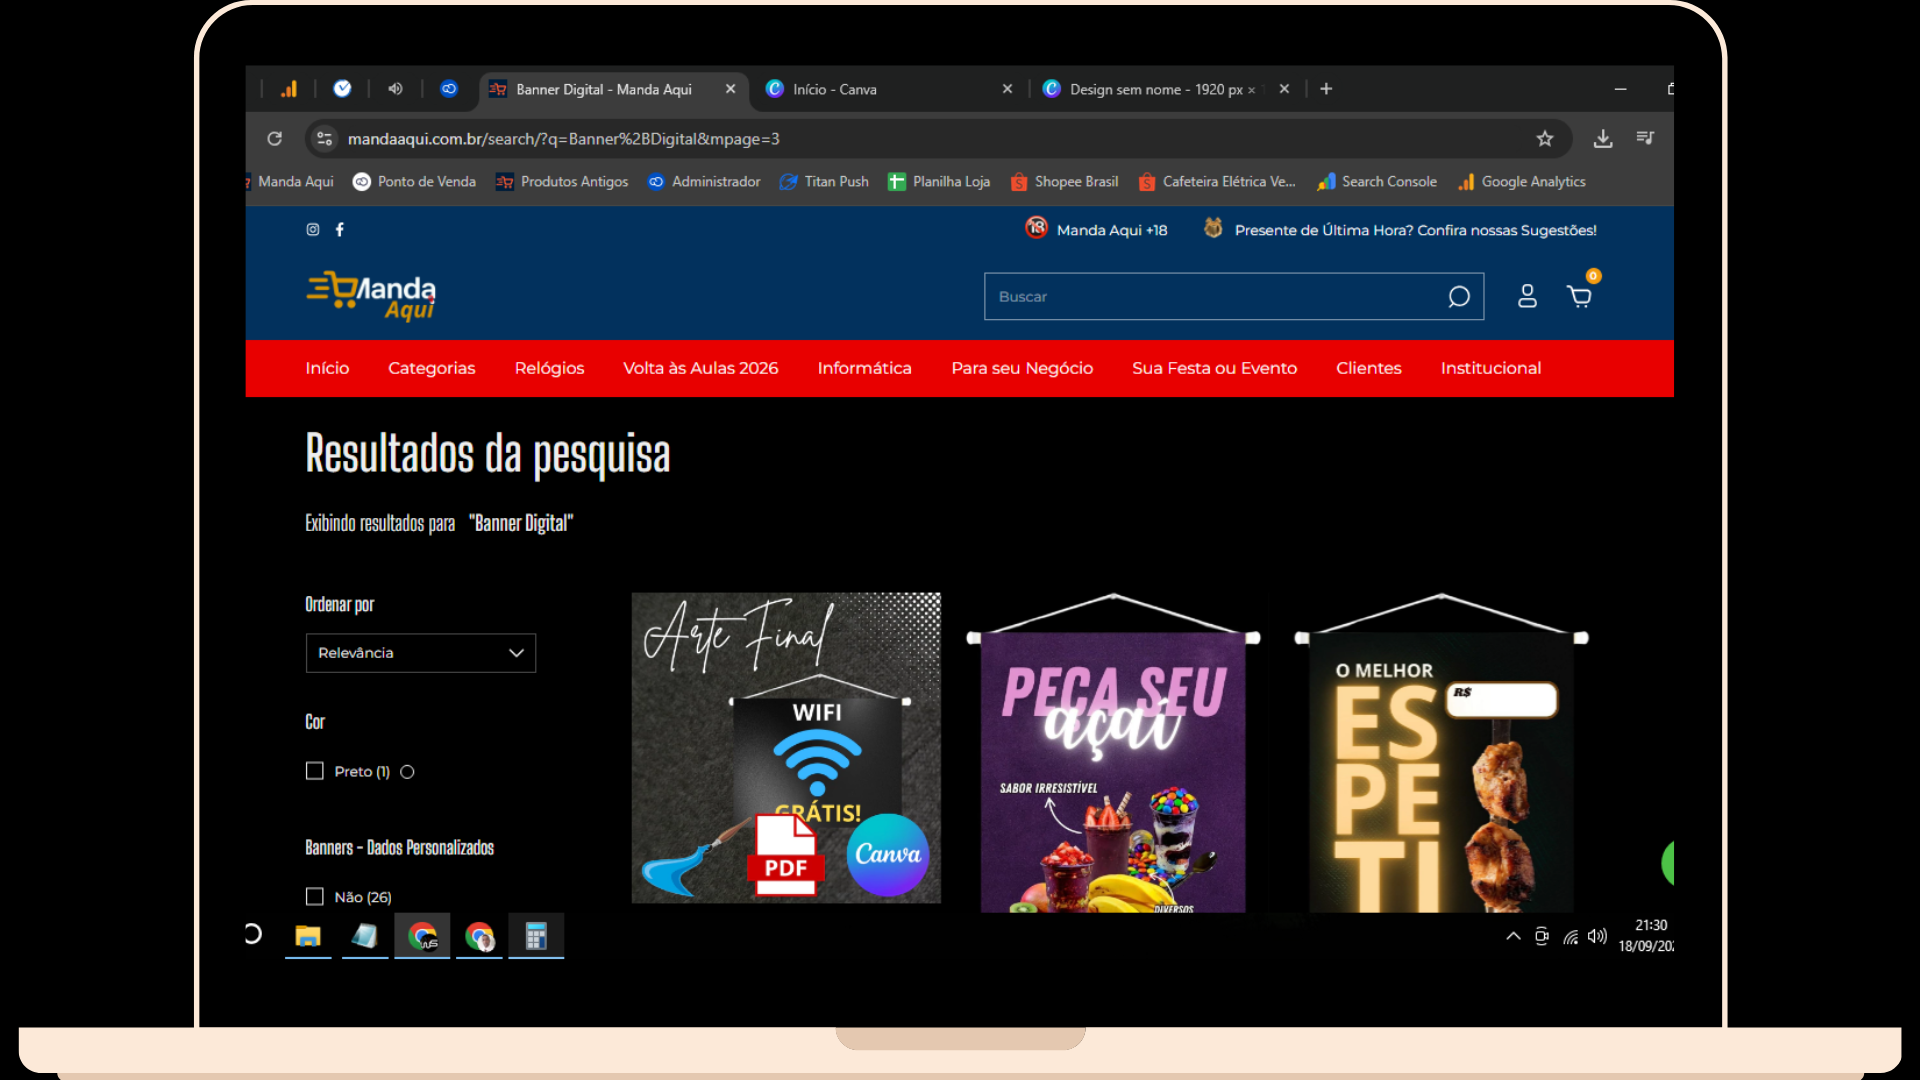Expand the Categorias menu

click(432, 368)
